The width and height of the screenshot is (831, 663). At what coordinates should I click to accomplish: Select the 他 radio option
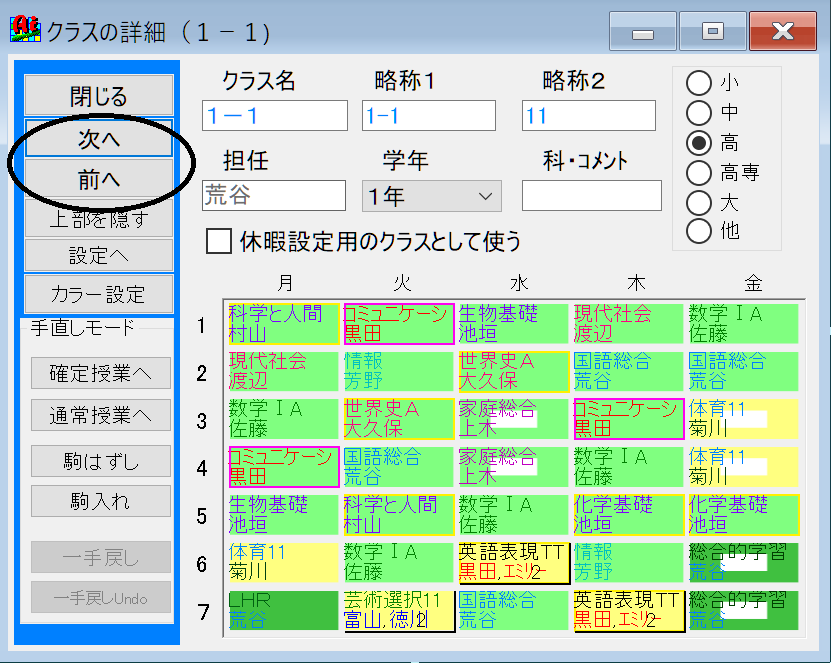click(x=699, y=231)
